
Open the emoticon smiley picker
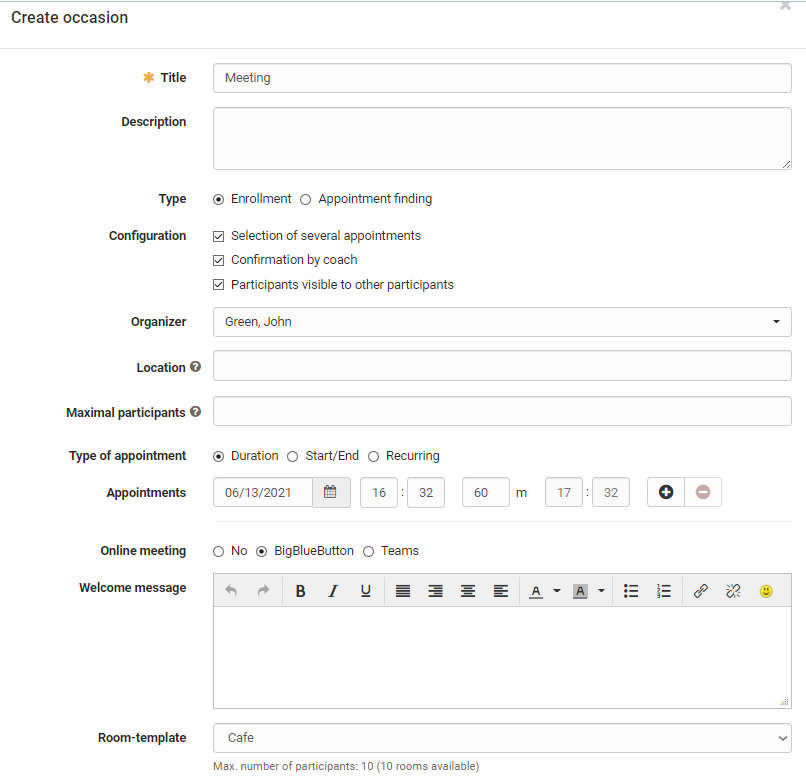coord(766,591)
